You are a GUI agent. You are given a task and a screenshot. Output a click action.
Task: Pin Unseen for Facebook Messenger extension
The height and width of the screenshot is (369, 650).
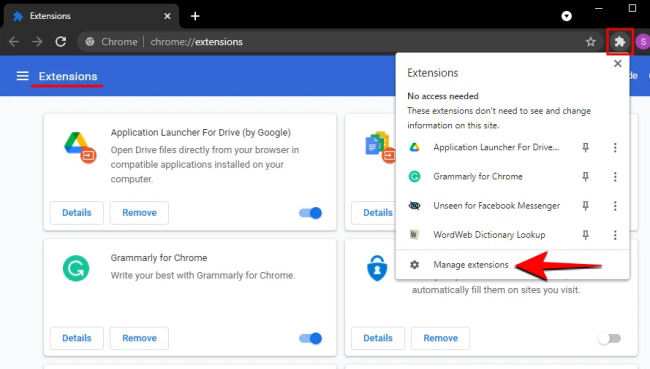tap(585, 206)
